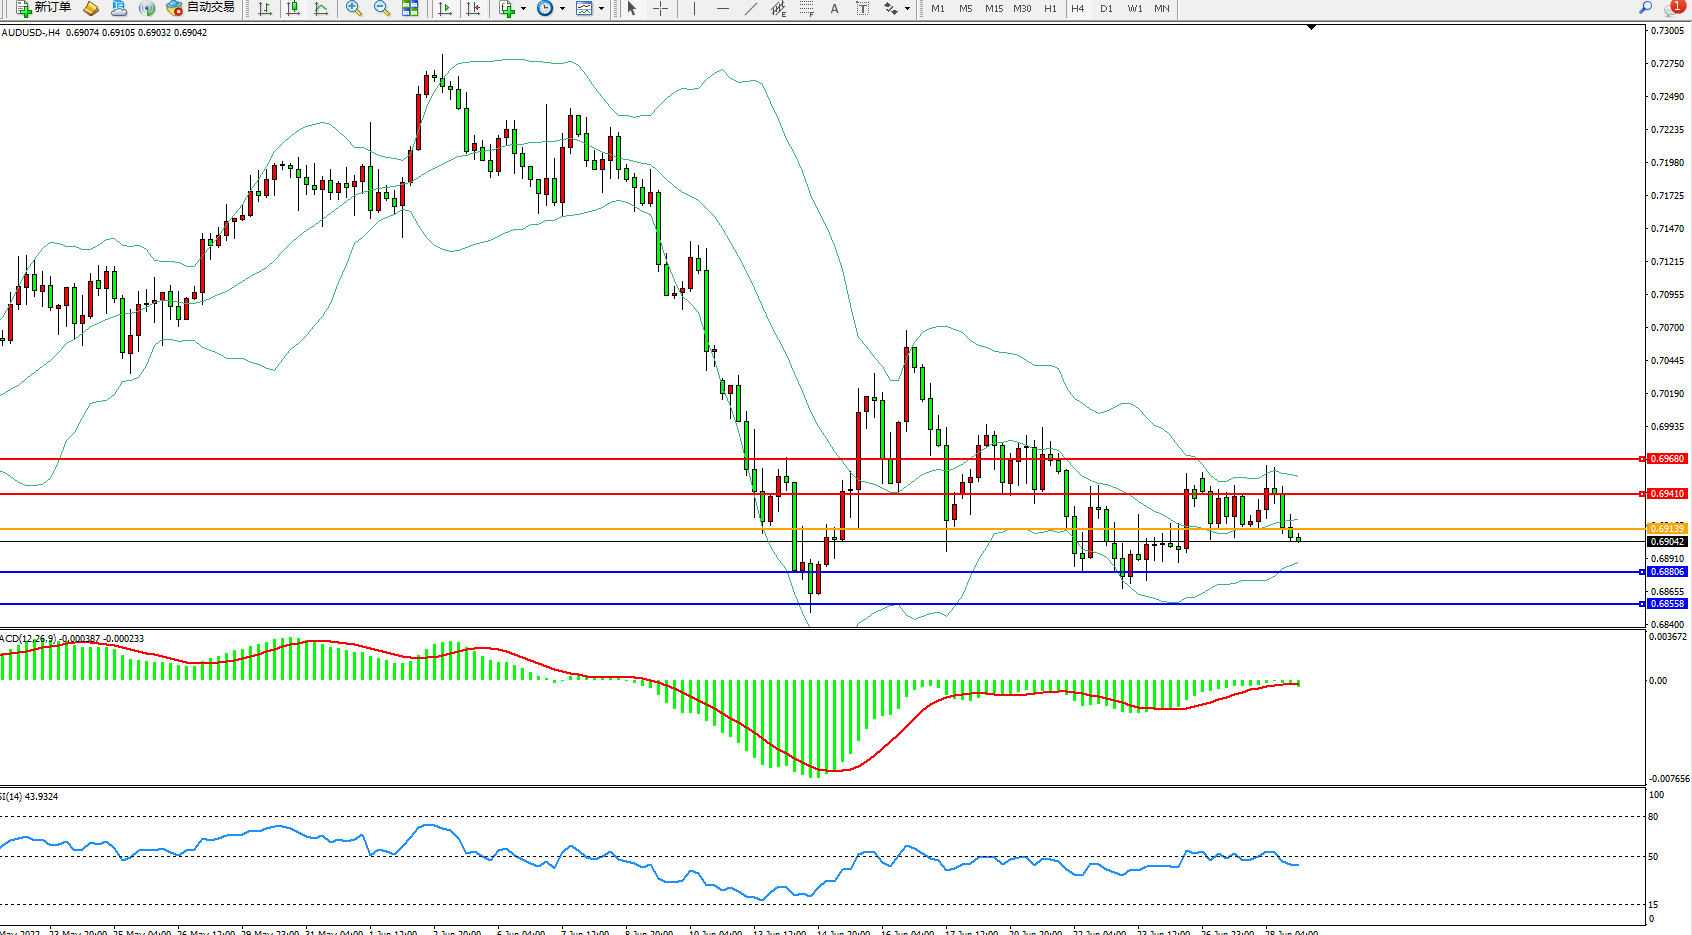Switch to the D1 timeframe
Viewport: 1692px width, 935px height.
point(1106,8)
